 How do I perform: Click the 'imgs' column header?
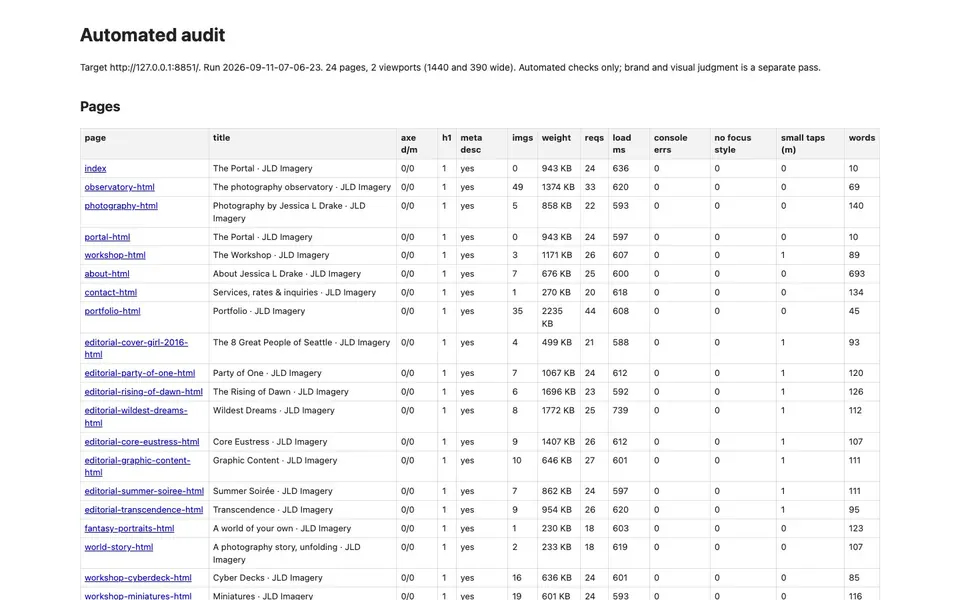[522, 138]
